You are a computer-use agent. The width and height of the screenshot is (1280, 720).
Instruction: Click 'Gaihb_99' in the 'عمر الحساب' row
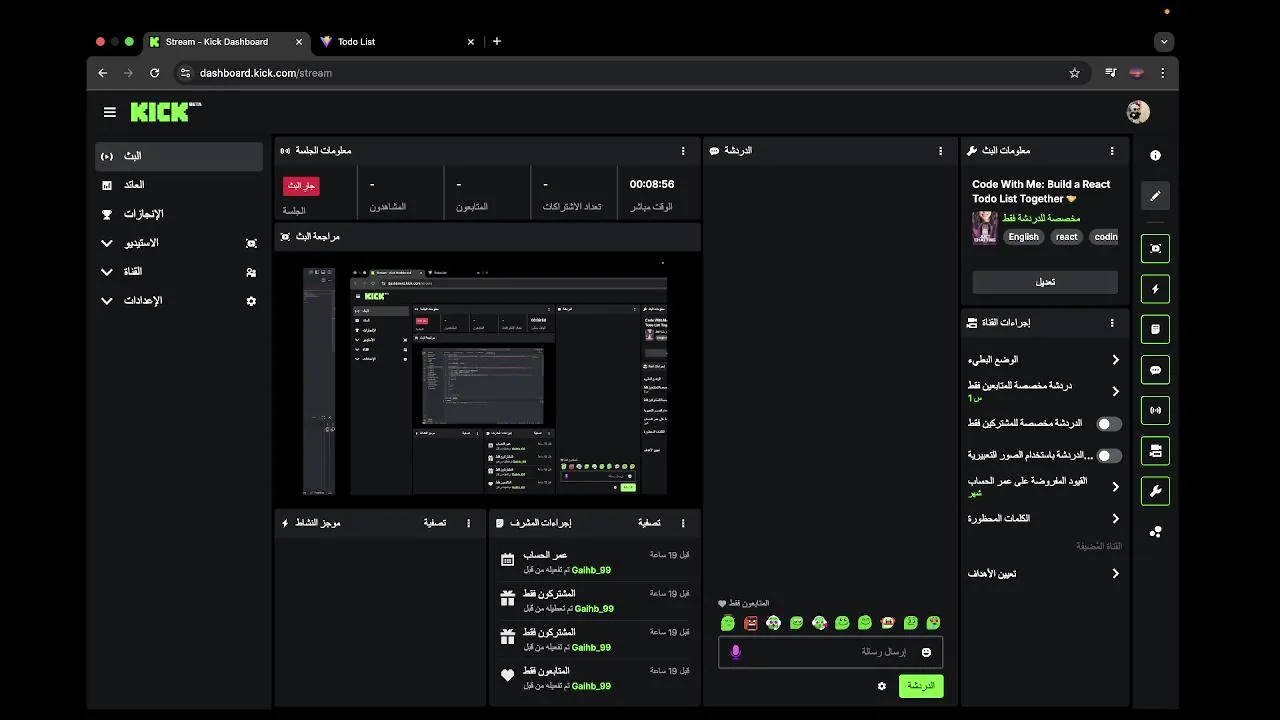pos(591,570)
